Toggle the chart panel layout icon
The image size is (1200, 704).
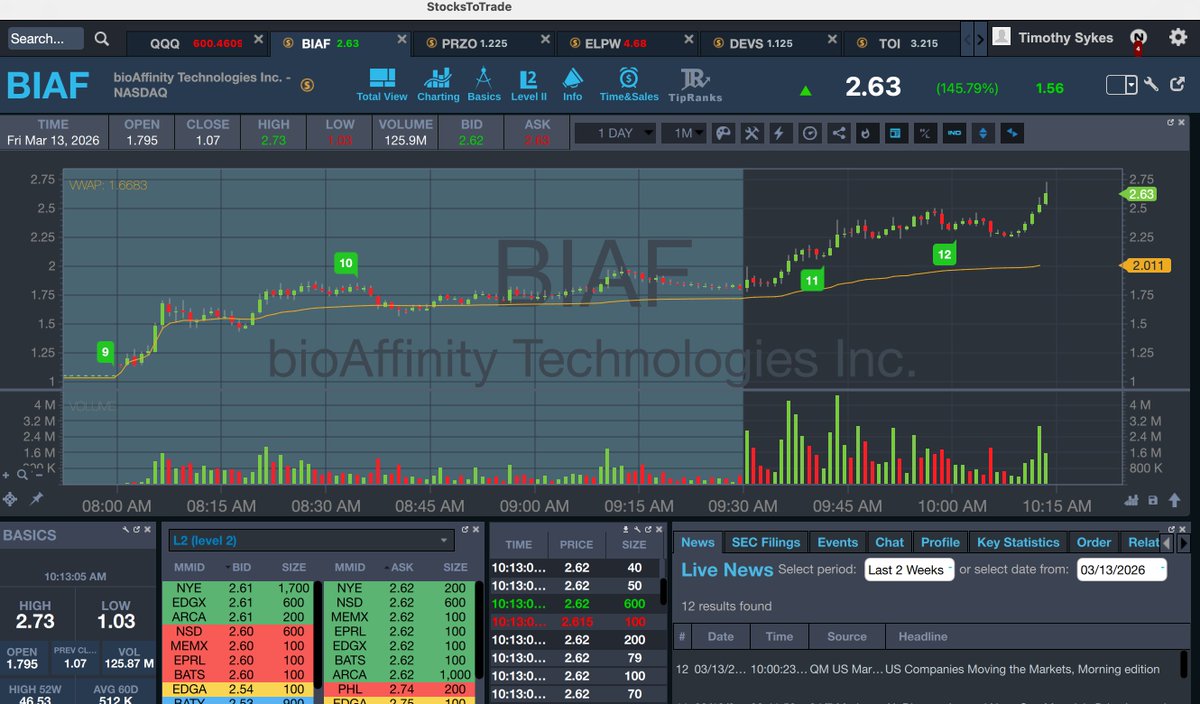(x=896, y=133)
